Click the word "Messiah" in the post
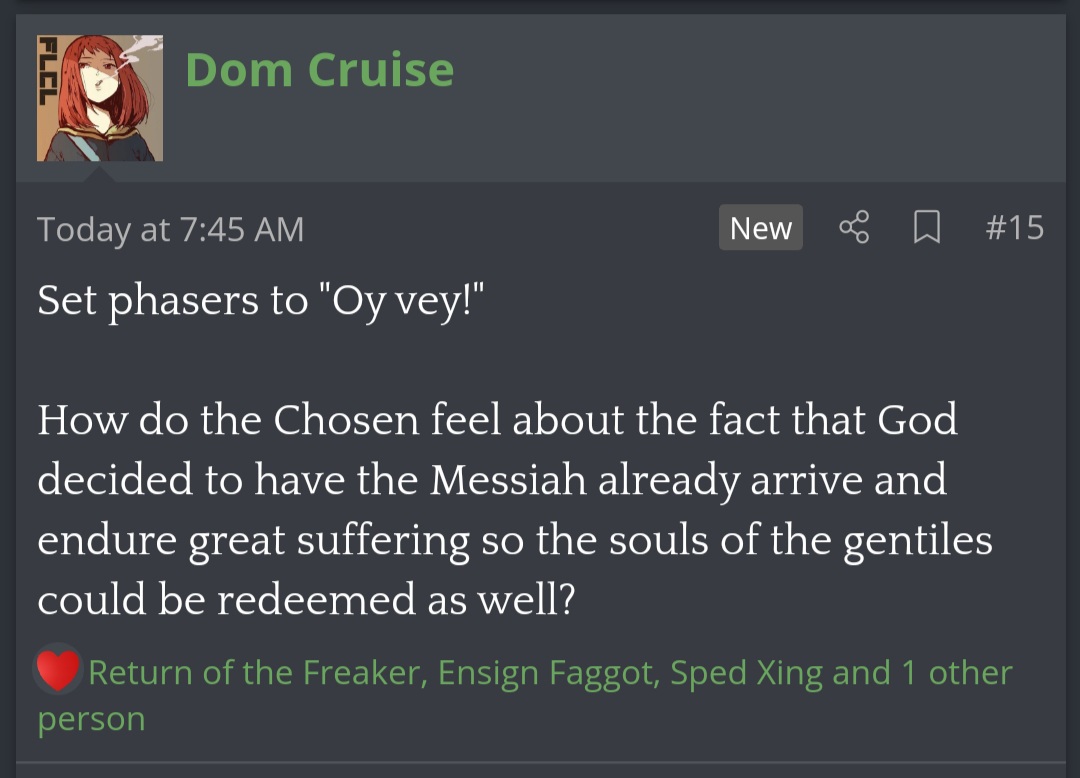This screenshot has width=1080, height=778. pyautogui.click(x=508, y=480)
